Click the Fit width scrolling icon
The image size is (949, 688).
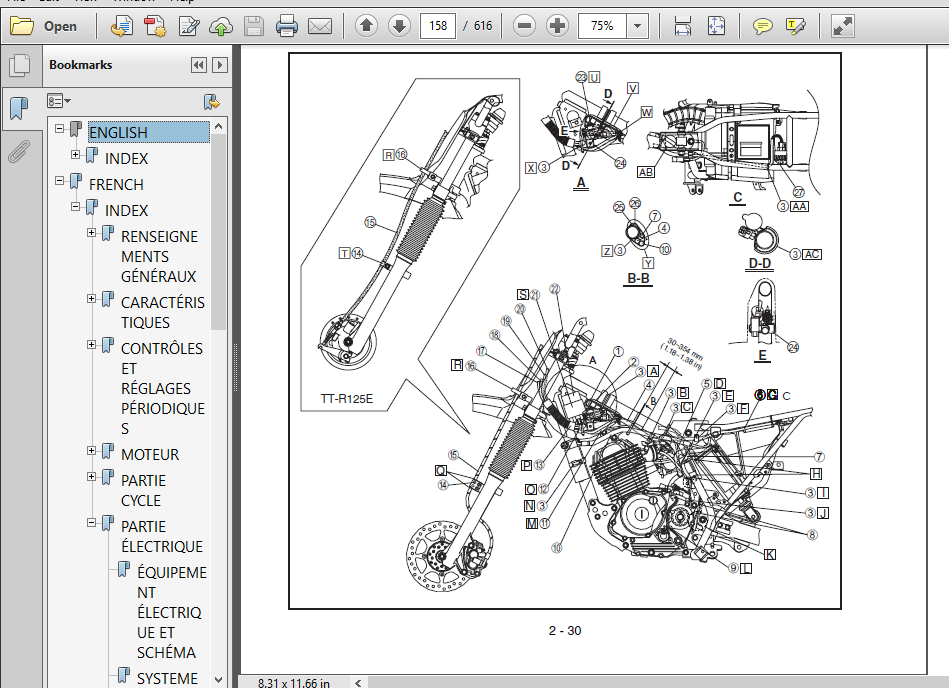683,26
